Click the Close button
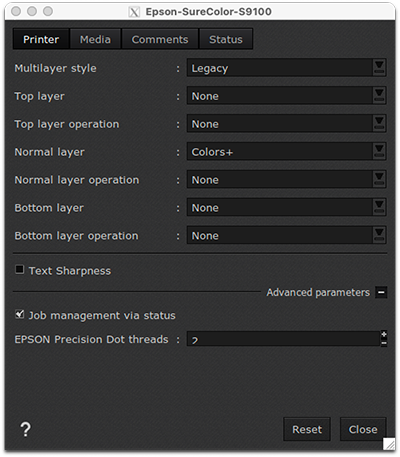Screen dimensions: 400x457 [363, 429]
